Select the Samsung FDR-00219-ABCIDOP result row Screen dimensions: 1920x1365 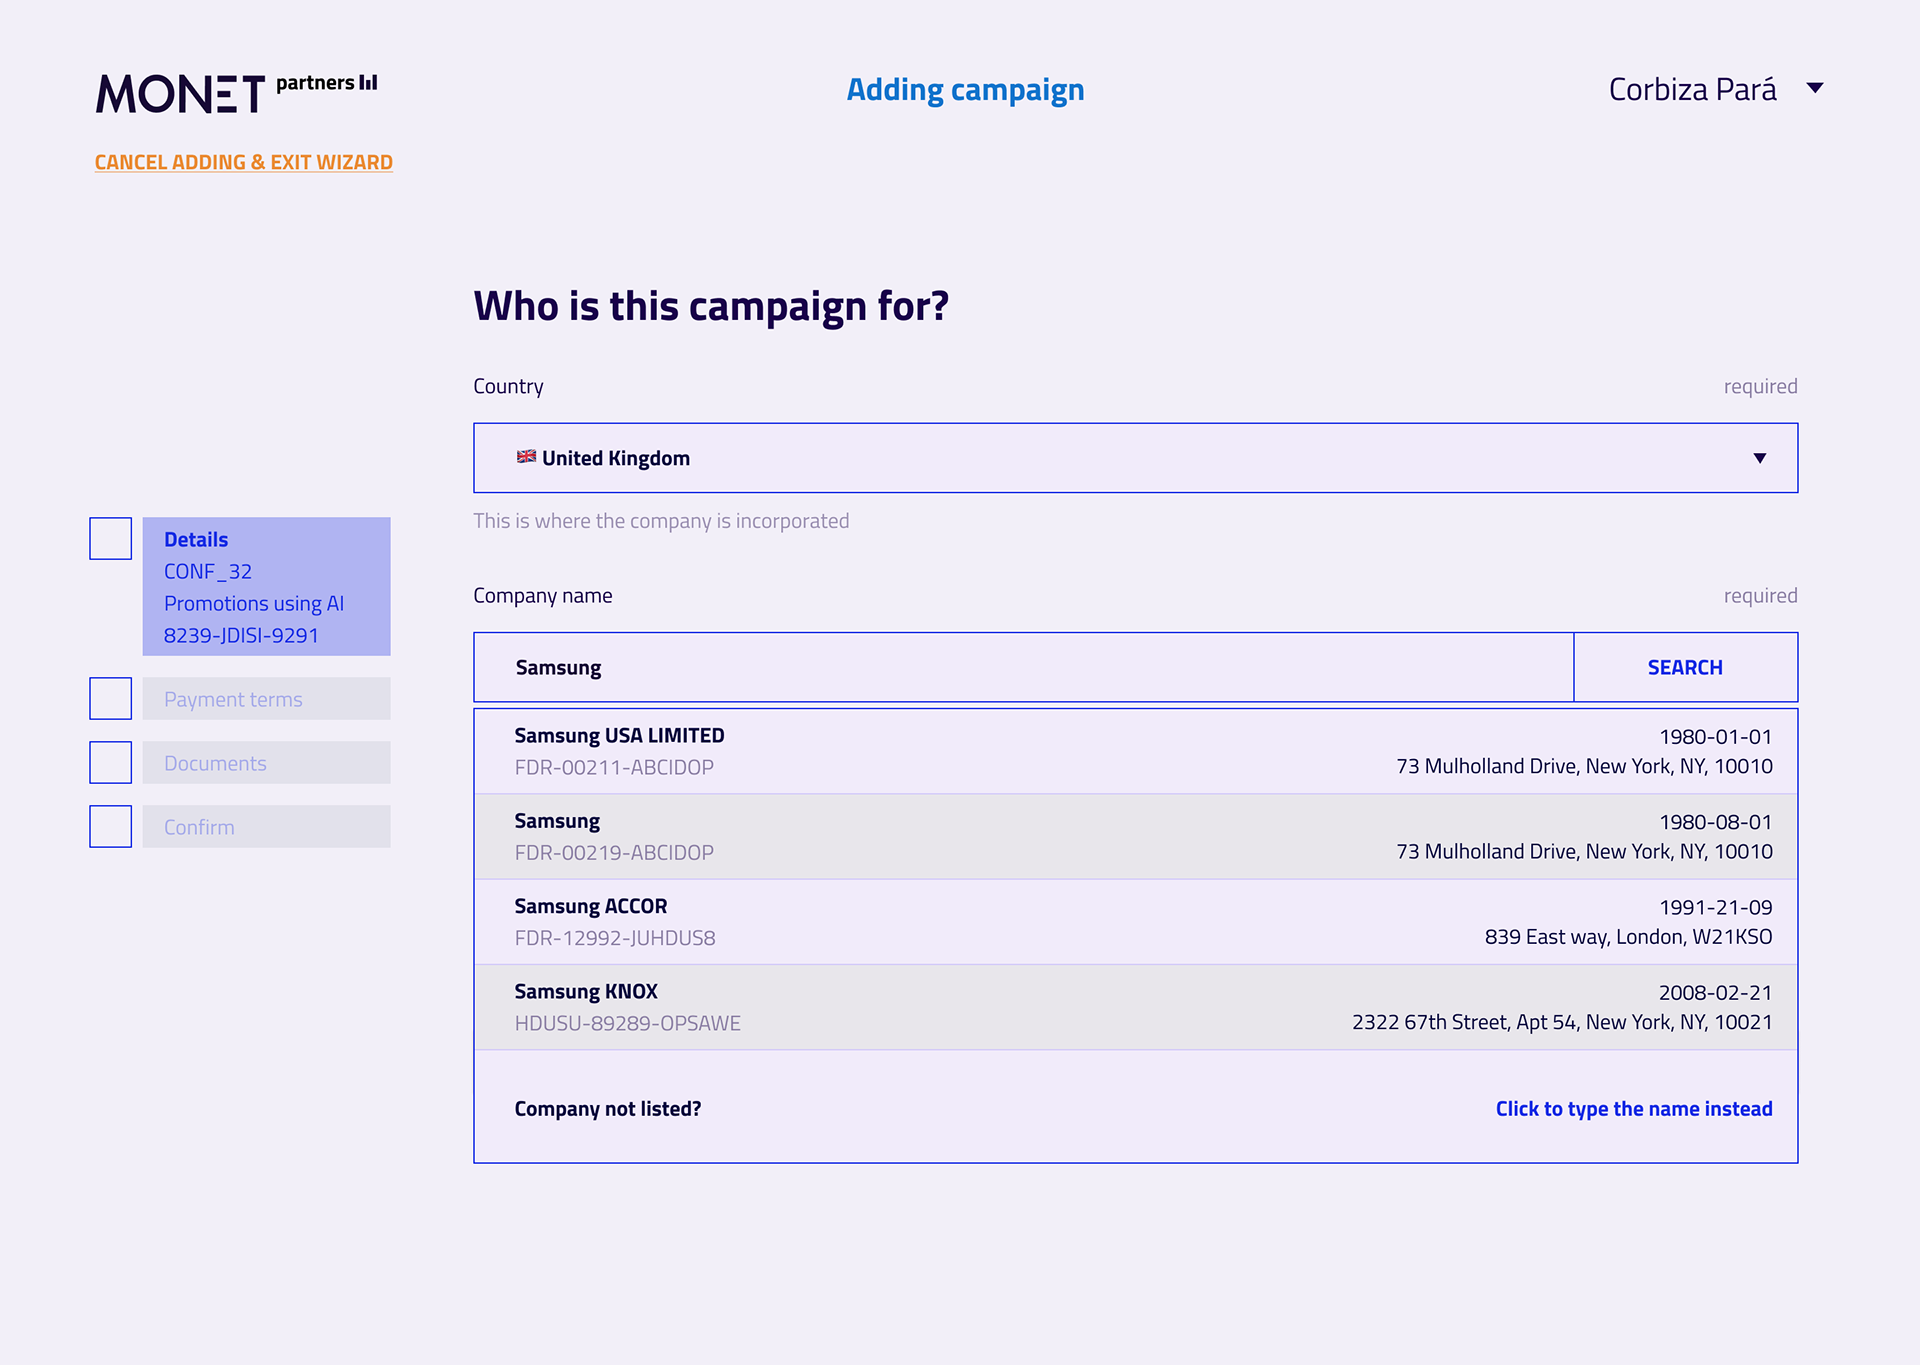[x=1135, y=837]
